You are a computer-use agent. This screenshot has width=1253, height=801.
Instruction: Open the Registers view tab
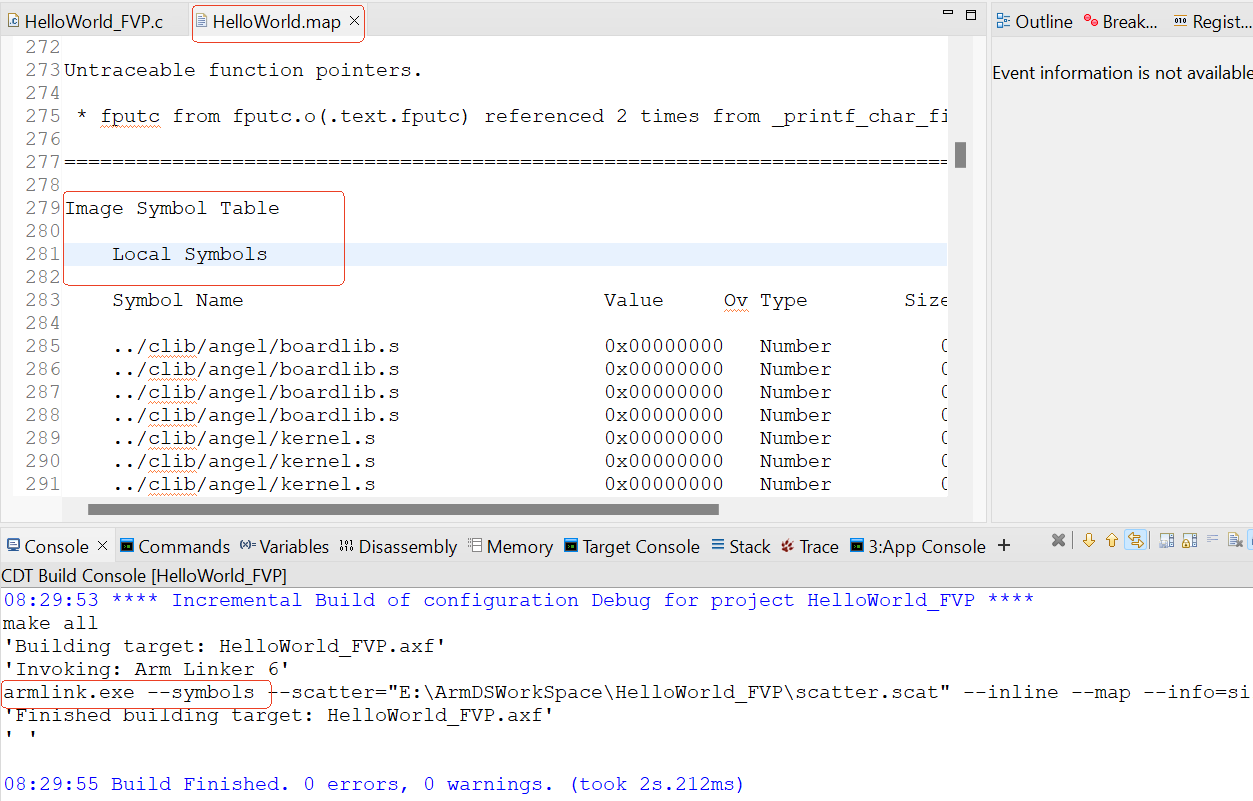click(x=1210, y=21)
